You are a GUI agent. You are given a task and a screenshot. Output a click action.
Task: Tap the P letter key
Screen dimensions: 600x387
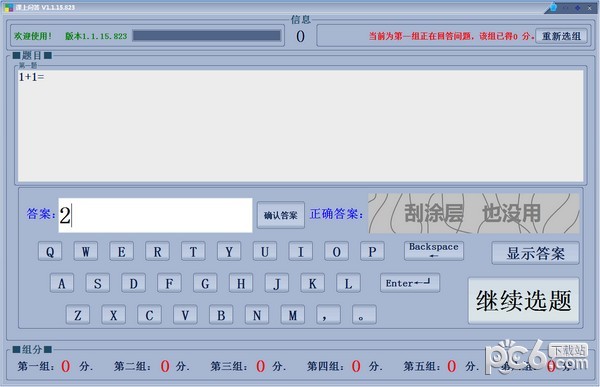click(372, 251)
